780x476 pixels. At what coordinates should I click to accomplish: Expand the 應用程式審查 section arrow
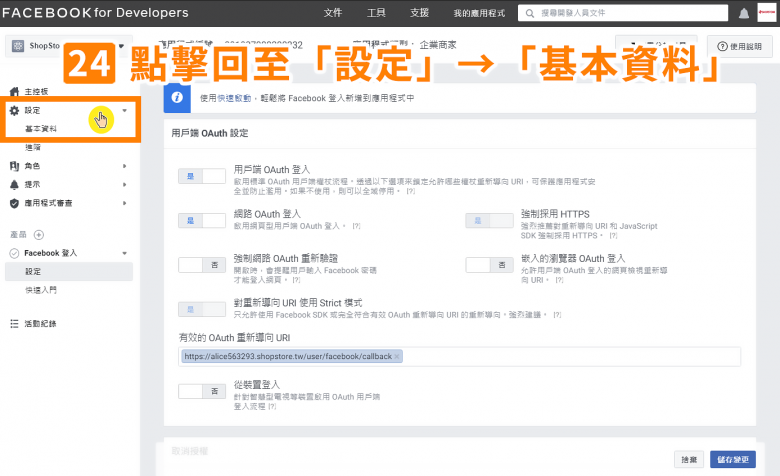[124, 203]
